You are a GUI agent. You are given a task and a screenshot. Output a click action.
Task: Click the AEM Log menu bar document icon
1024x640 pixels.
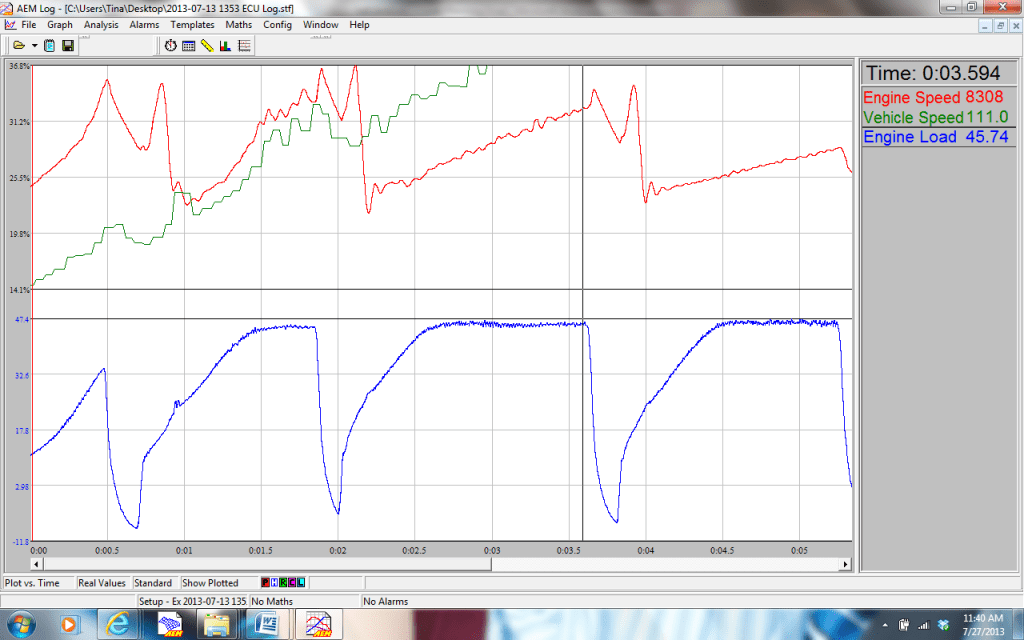coord(10,25)
